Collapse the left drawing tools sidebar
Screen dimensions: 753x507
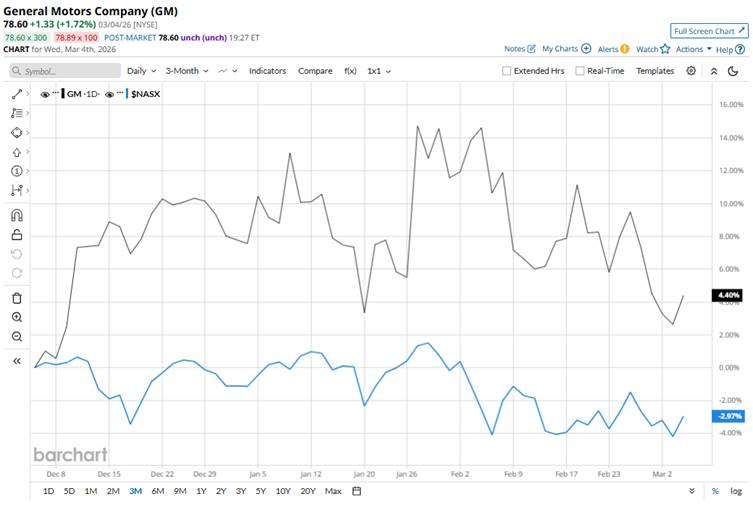click(x=17, y=360)
